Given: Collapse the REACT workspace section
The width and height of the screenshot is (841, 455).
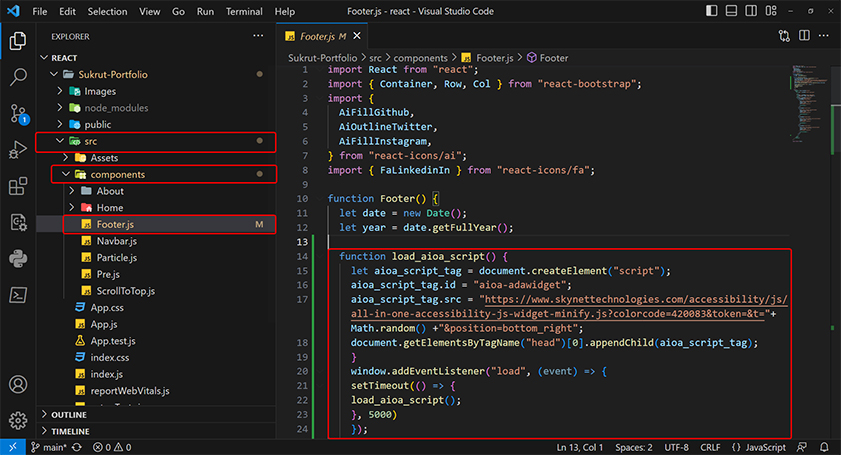Looking at the screenshot, I should 156,57.
